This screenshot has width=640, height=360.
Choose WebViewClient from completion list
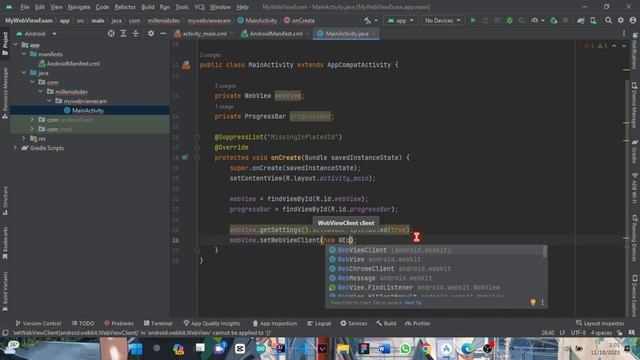point(435,250)
